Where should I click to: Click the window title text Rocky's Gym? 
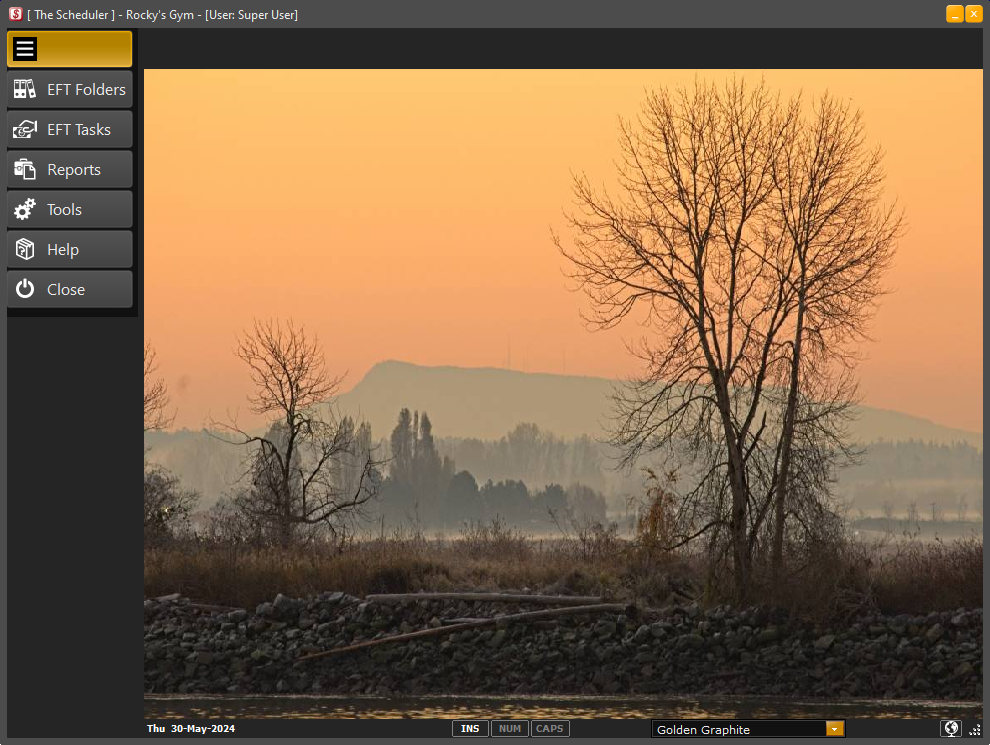(160, 15)
